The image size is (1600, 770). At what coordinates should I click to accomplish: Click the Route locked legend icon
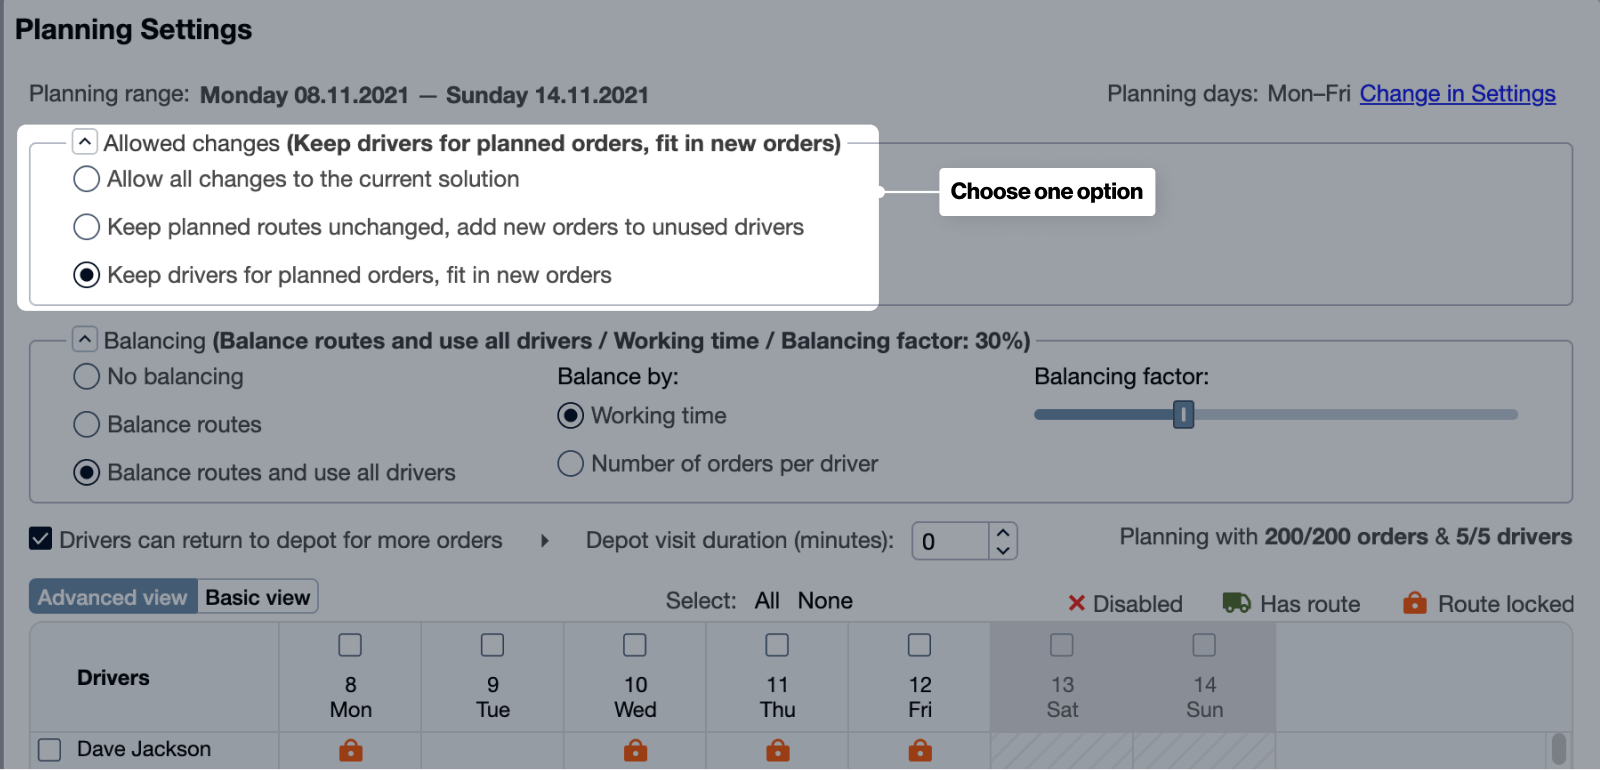click(x=1414, y=603)
